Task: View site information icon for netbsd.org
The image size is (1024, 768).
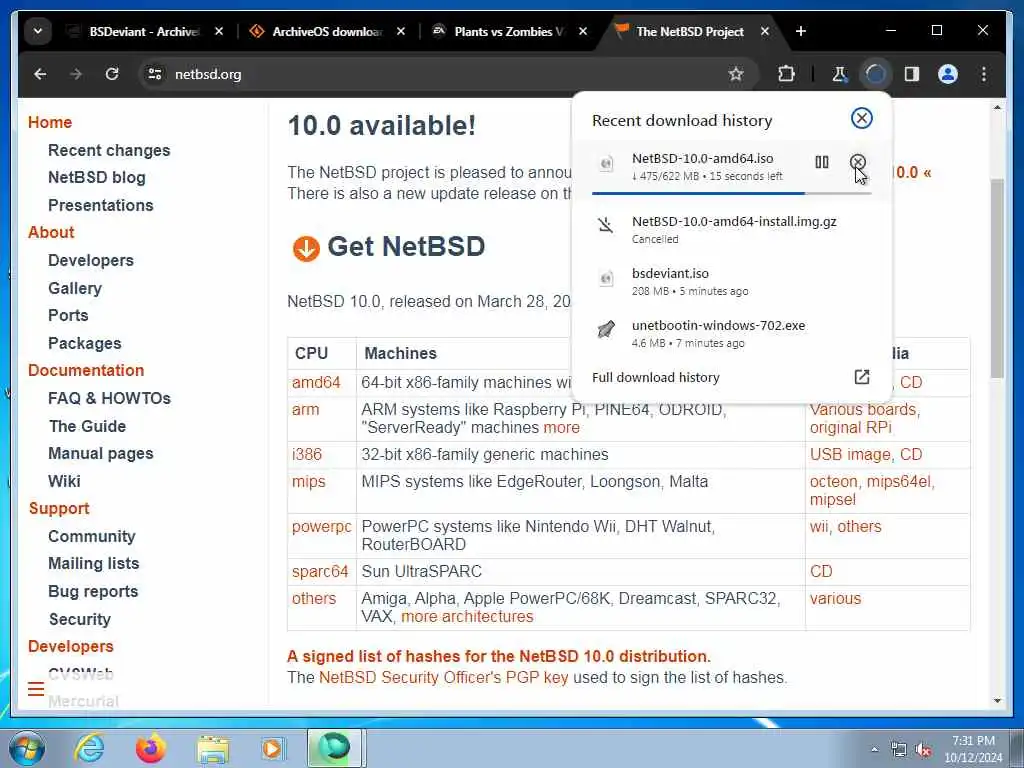Action: (155, 74)
